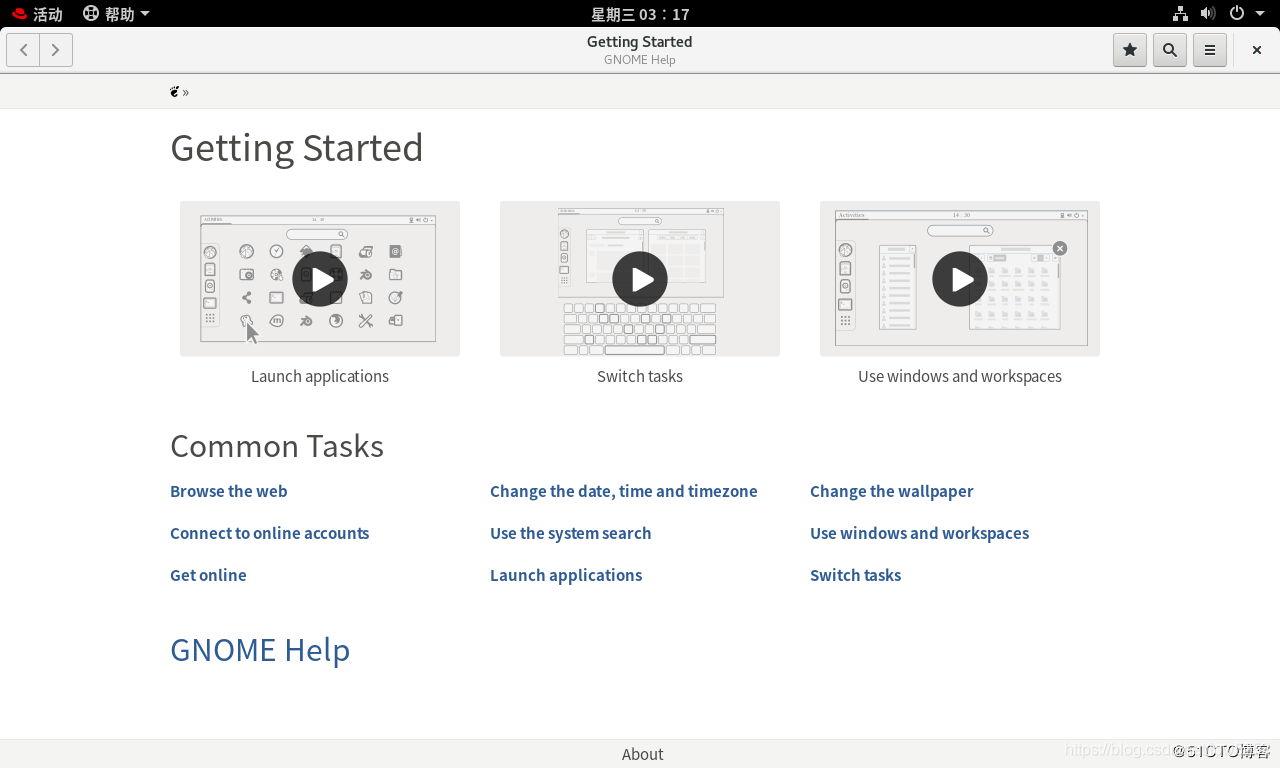Click the About link in the footer
This screenshot has height=768, width=1280.
coord(643,754)
